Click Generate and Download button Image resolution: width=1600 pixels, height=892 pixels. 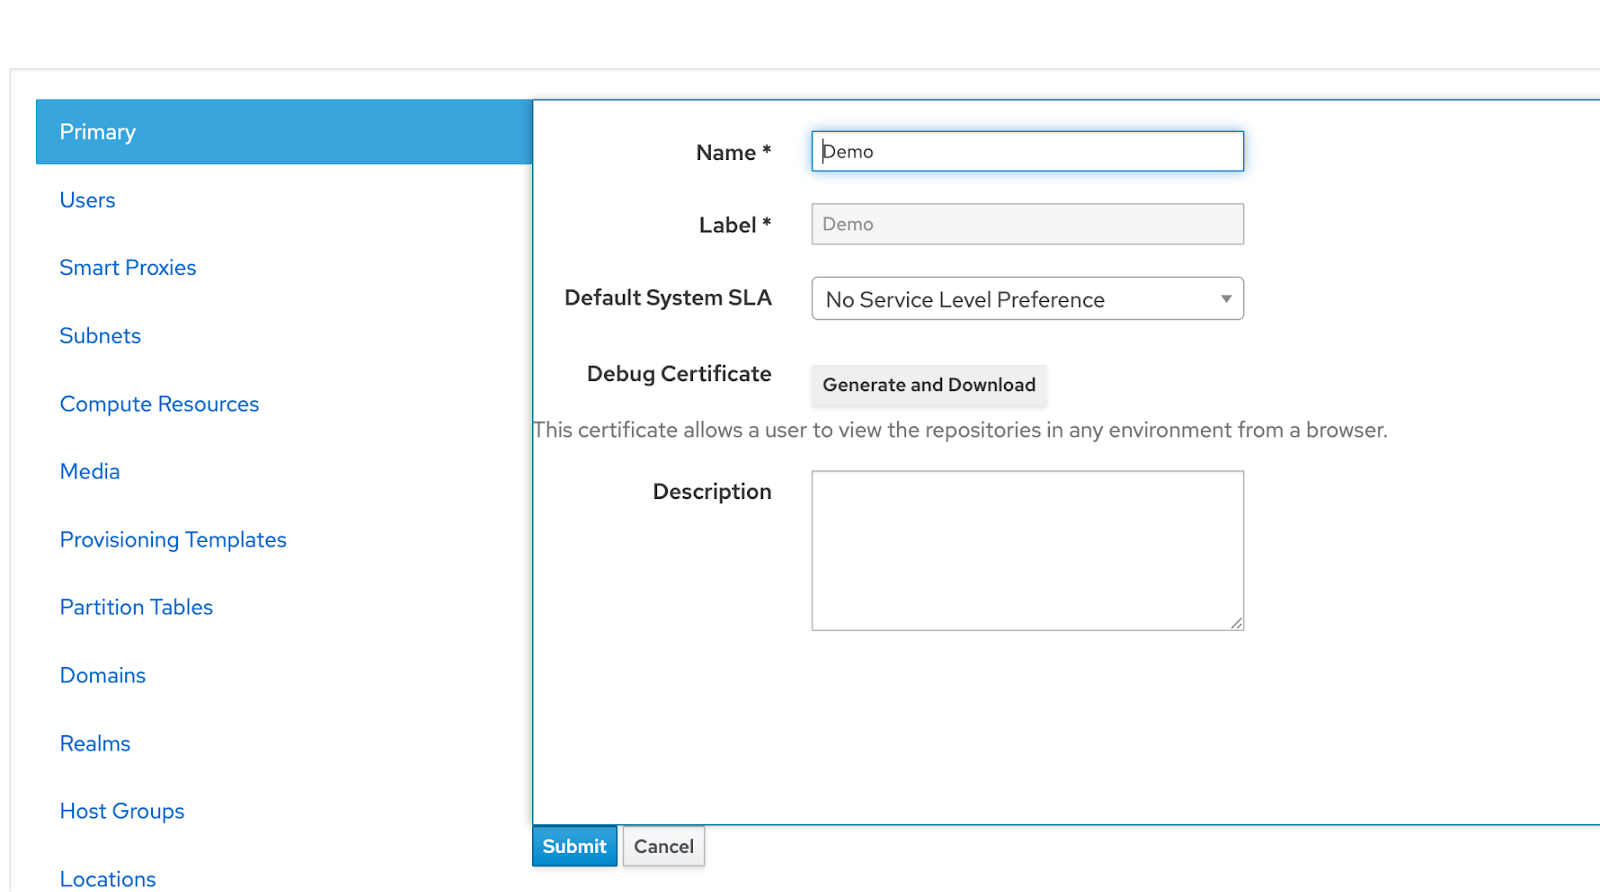(x=928, y=385)
